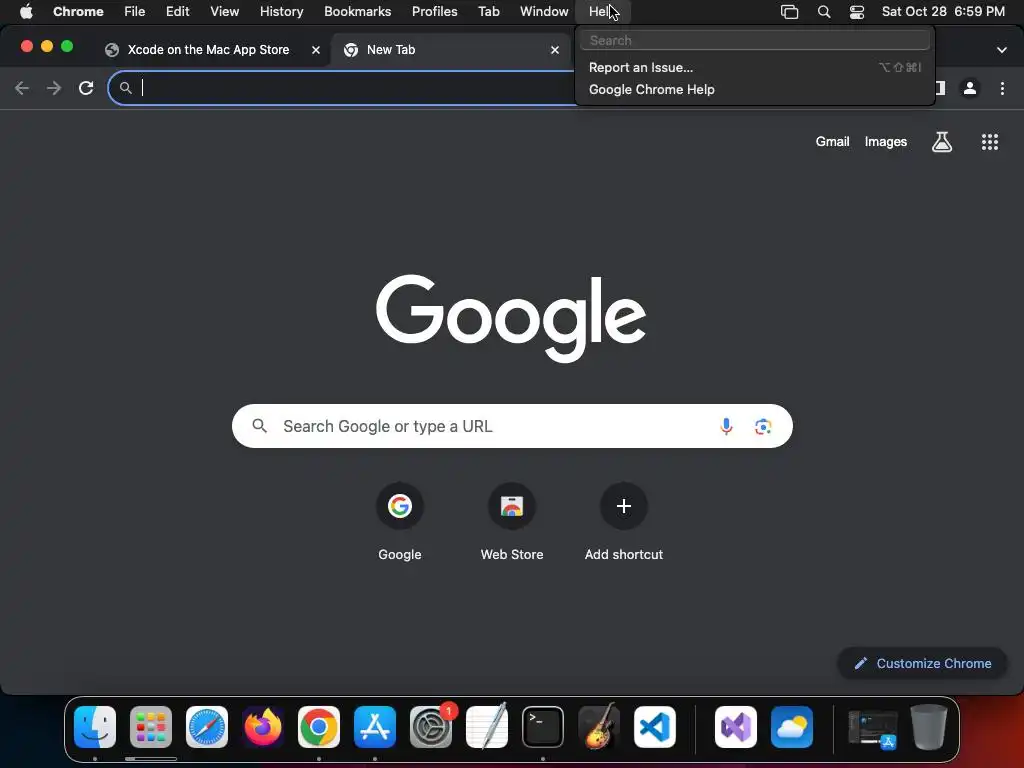This screenshot has height=768, width=1024.
Task: Open Search Labs flask icon
Action: [942, 142]
